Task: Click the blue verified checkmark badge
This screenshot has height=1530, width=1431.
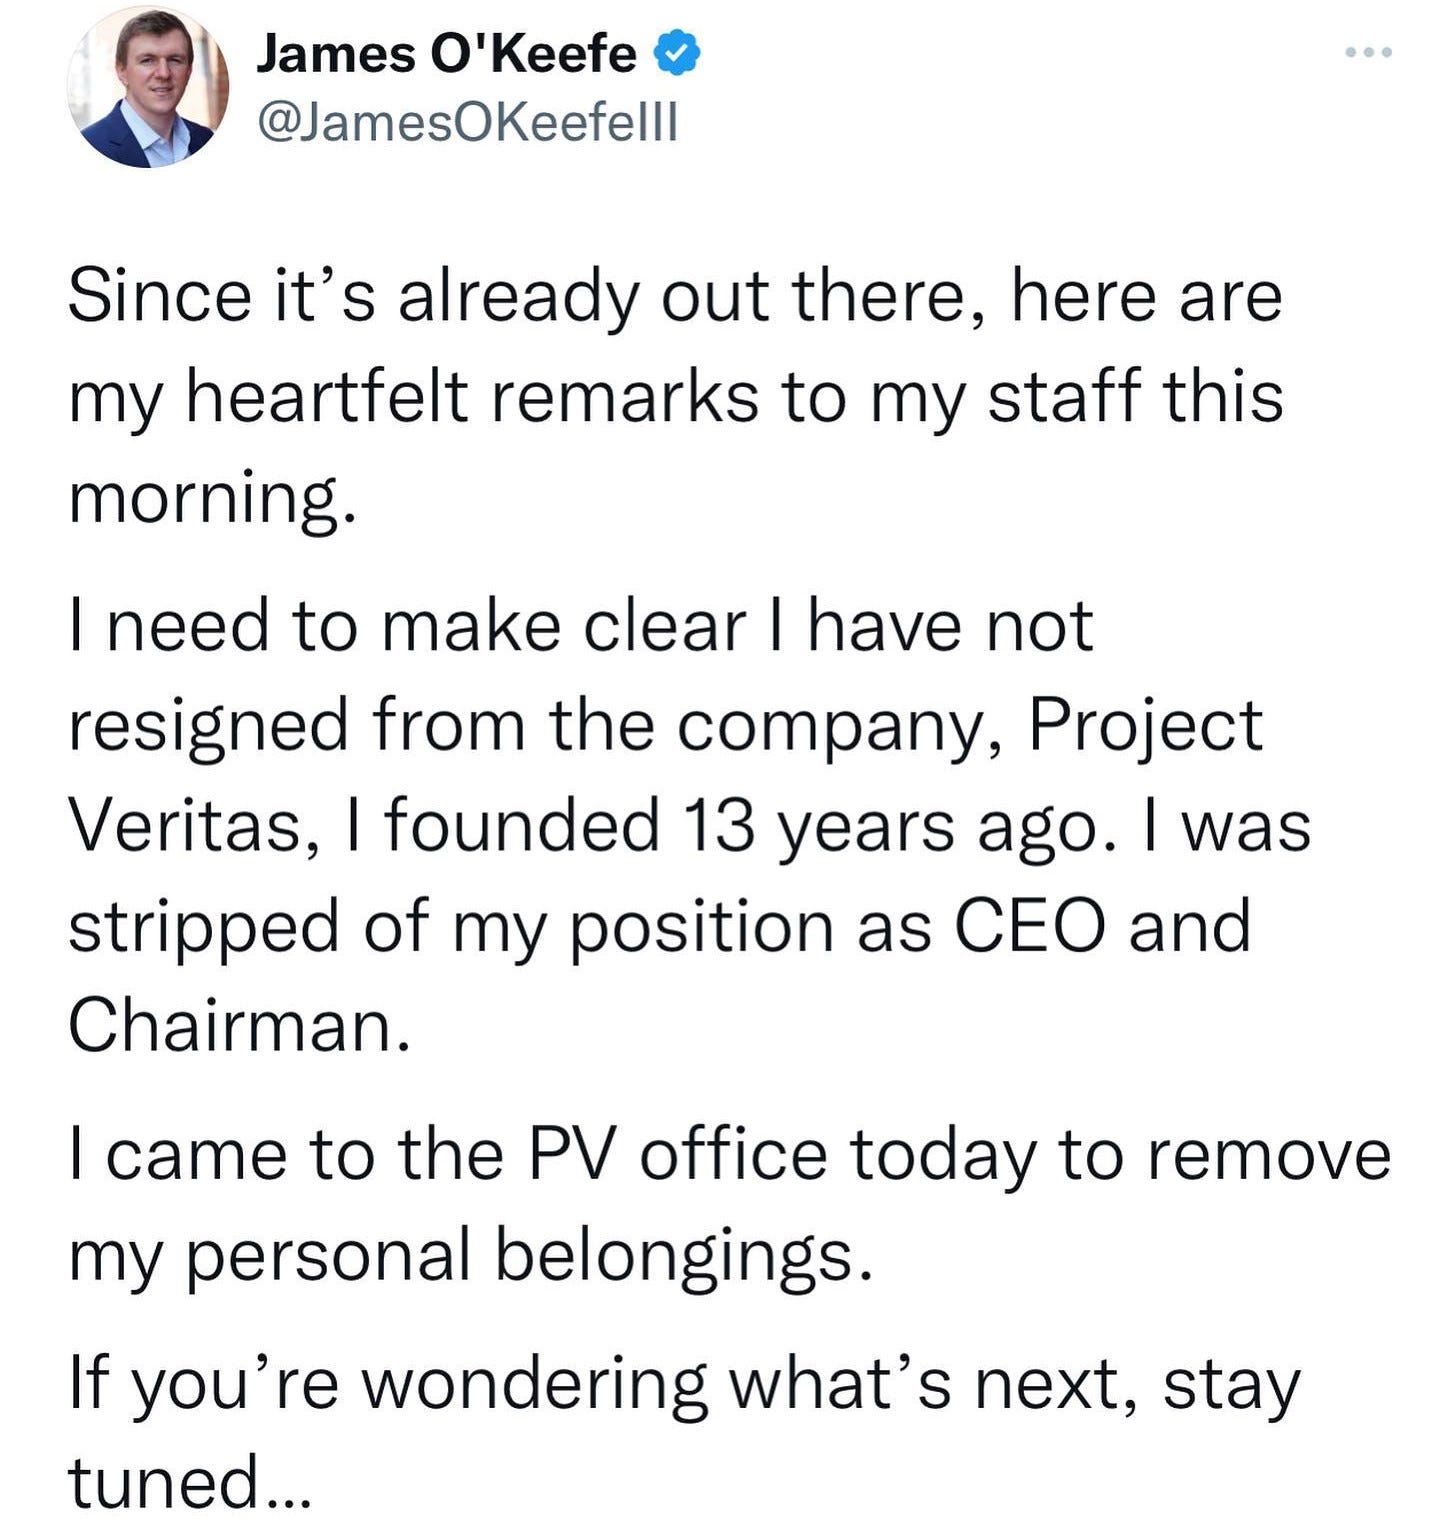Action: (x=677, y=53)
